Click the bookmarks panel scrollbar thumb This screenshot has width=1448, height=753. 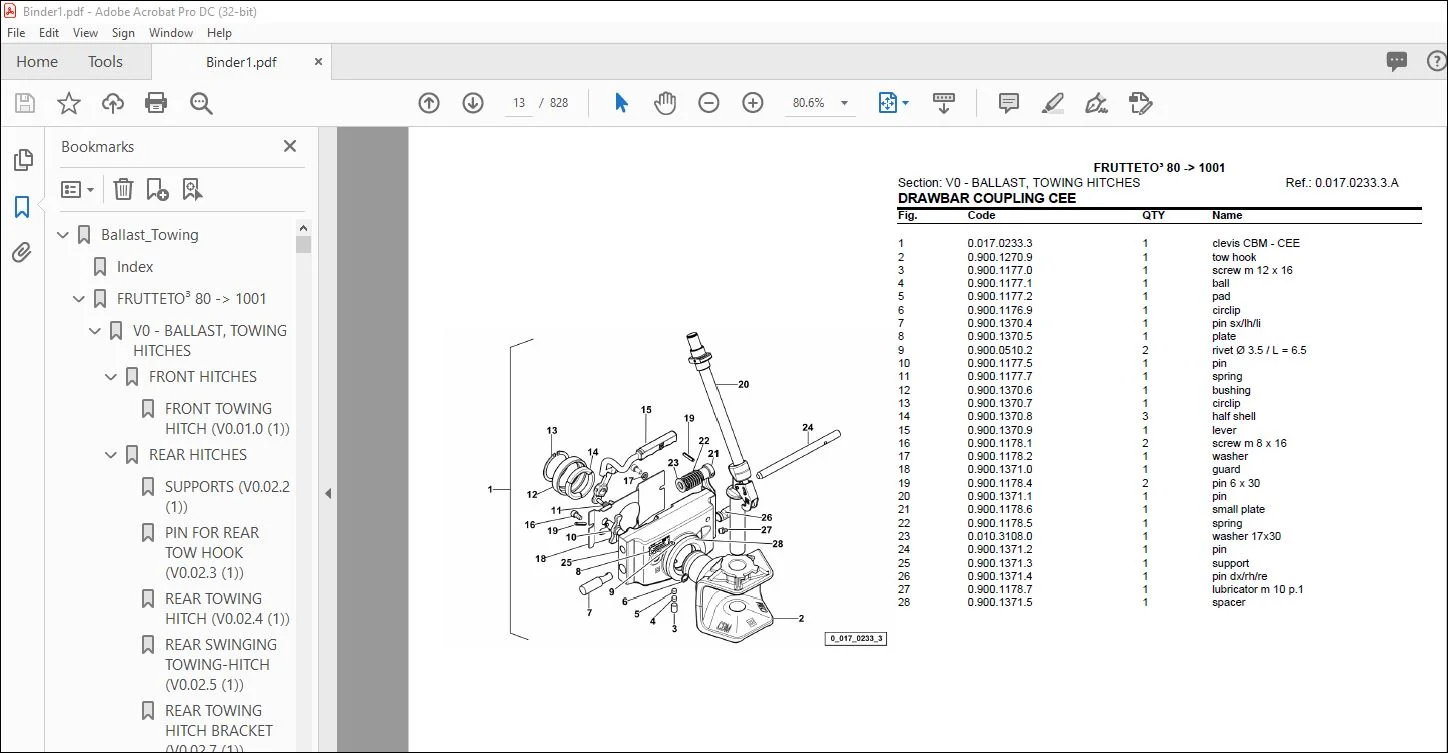click(x=303, y=244)
